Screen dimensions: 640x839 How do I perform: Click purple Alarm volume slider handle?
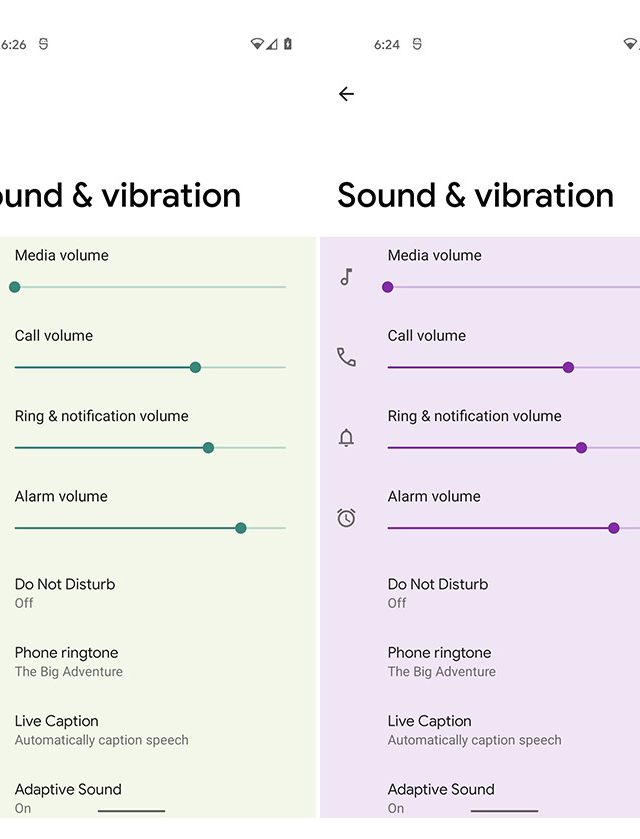click(x=614, y=528)
